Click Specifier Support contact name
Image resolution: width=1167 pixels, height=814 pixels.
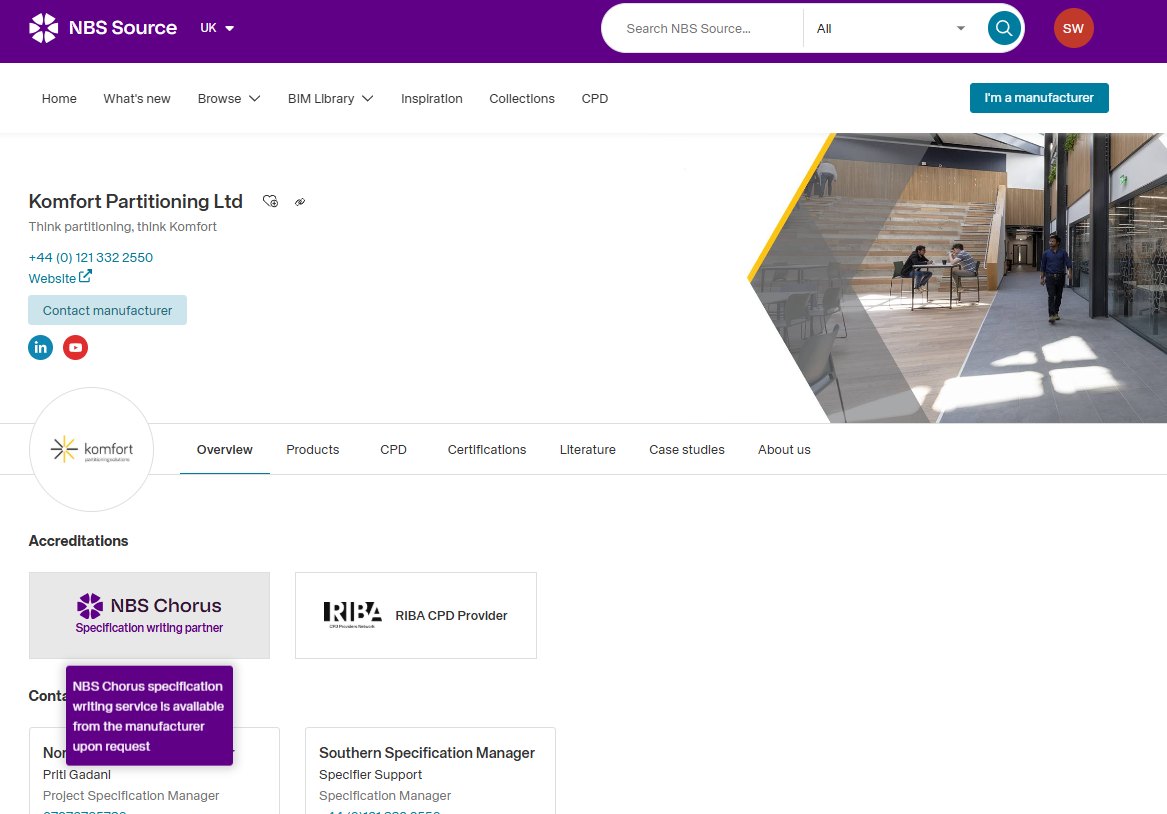tap(371, 775)
